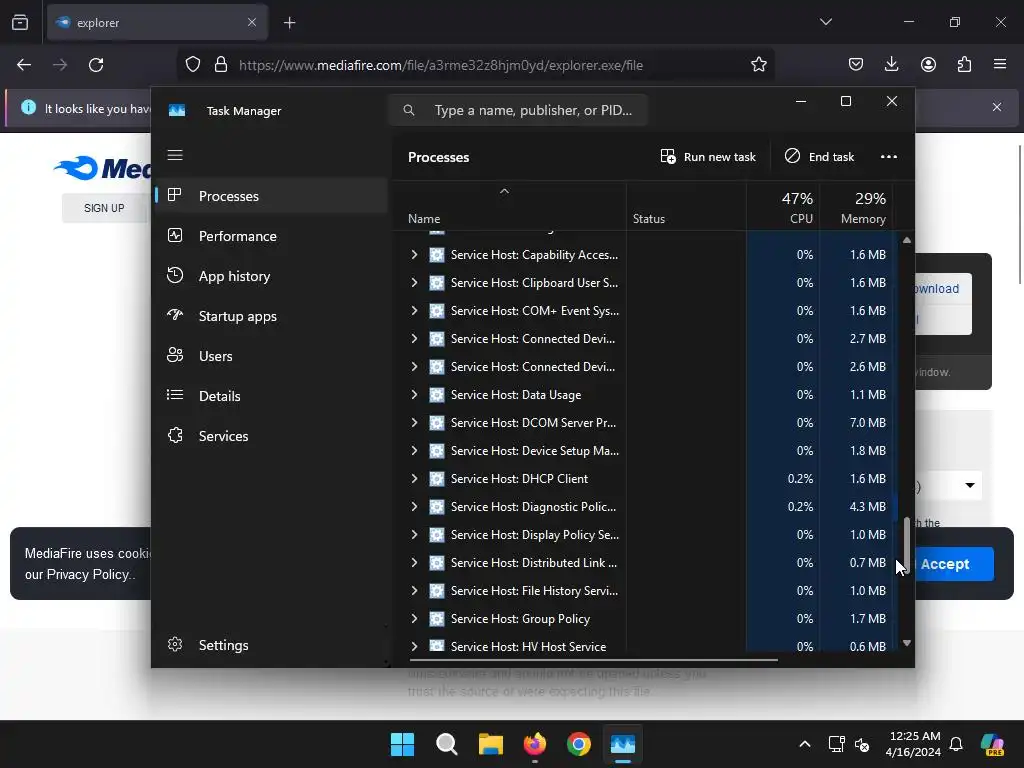Click the Run new task button
This screenshot has height=768, width=1024.
pyautogui.click(x=708, y=157)
